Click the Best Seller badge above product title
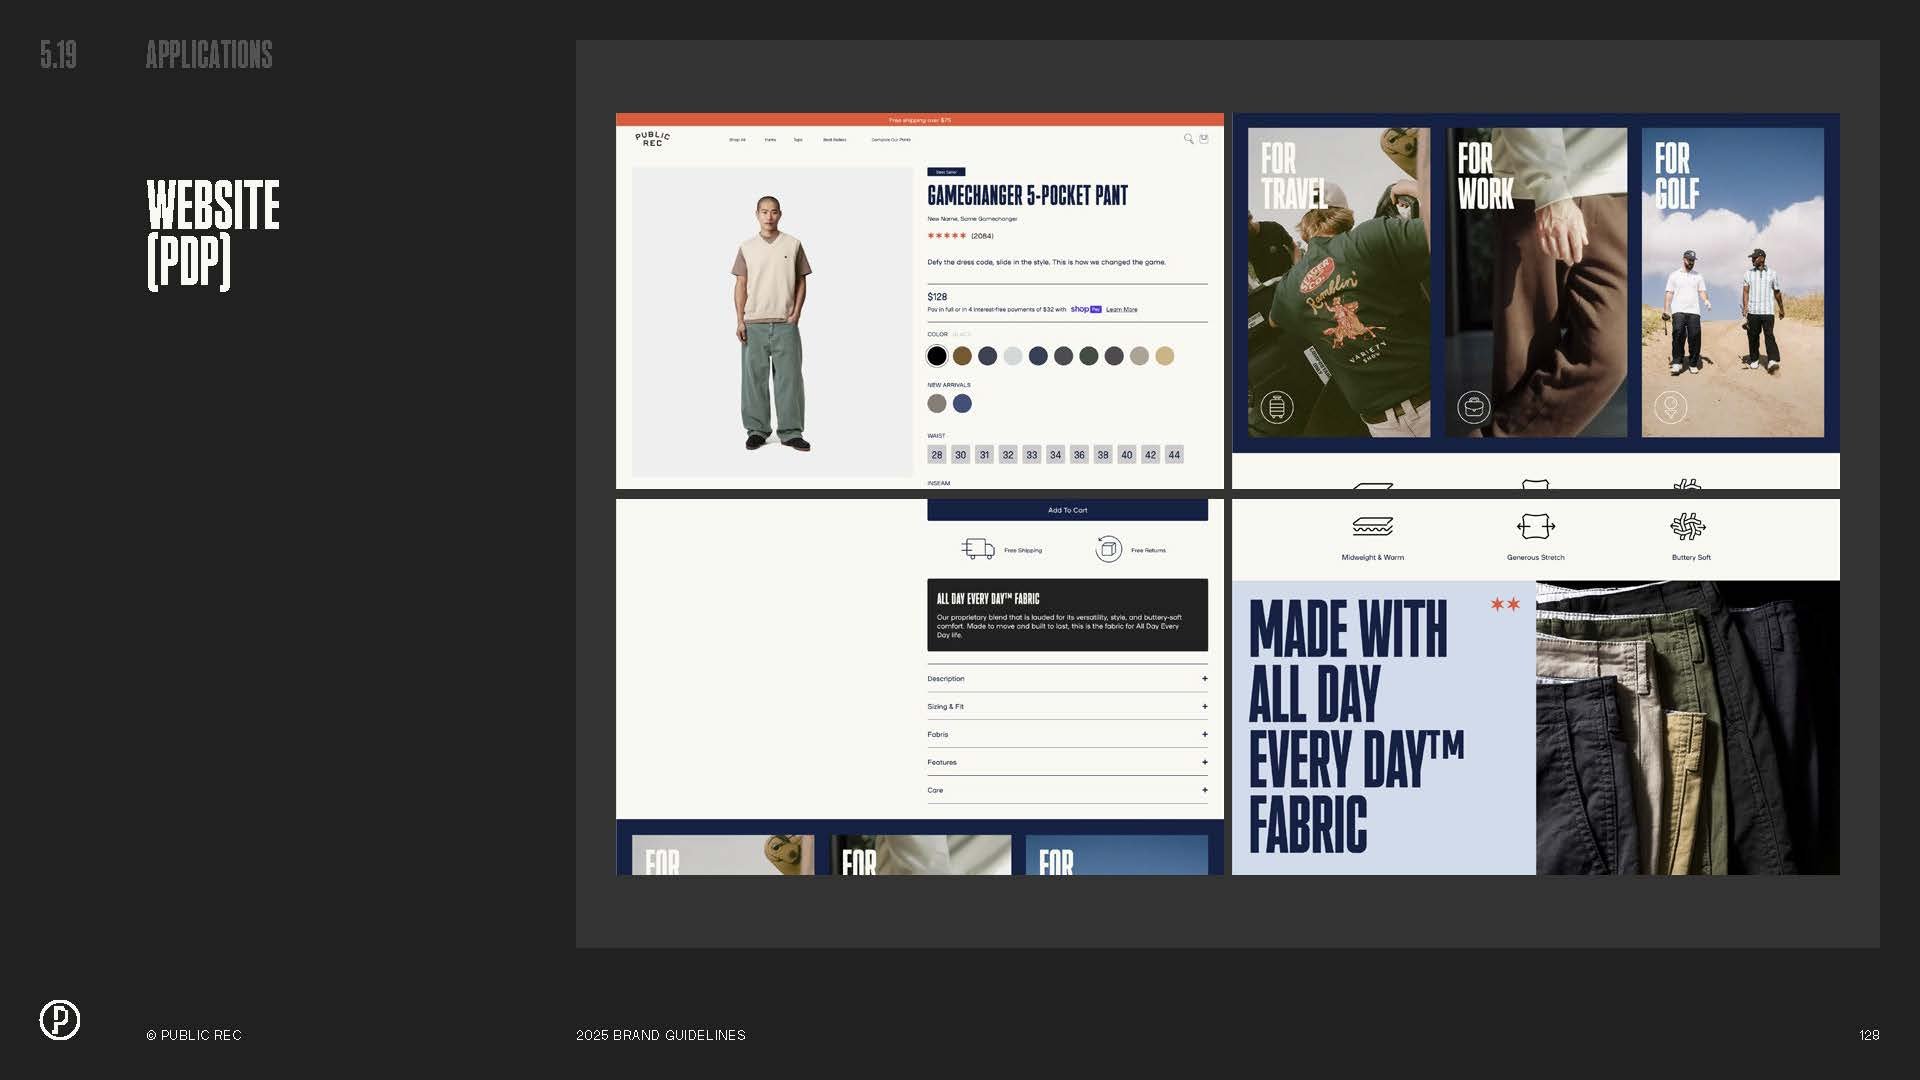This screenshot has width=1920, height=1080. (946, 172)
